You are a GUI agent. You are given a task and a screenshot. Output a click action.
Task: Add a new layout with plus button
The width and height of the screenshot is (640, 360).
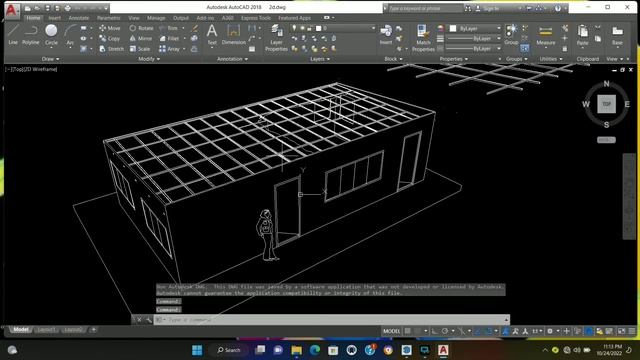click(x=93, y=329)
